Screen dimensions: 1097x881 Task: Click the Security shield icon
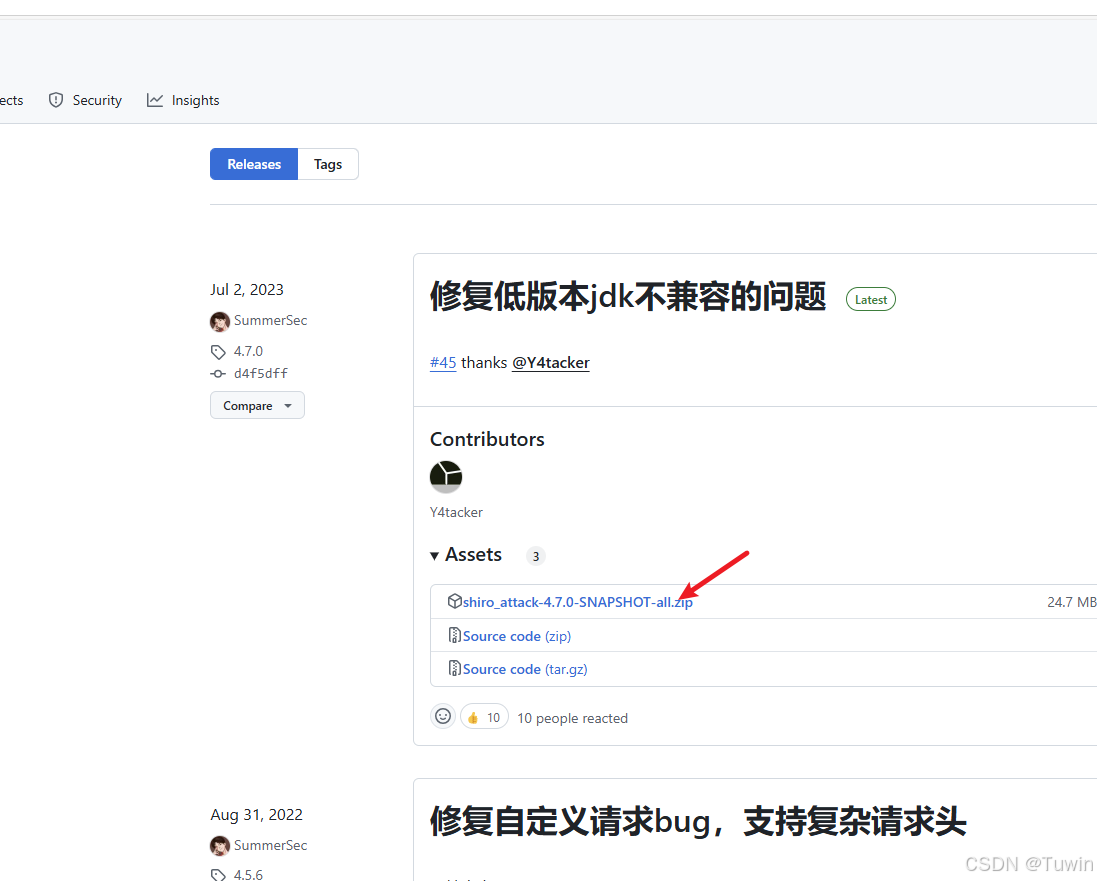click(x=56, y=100)
